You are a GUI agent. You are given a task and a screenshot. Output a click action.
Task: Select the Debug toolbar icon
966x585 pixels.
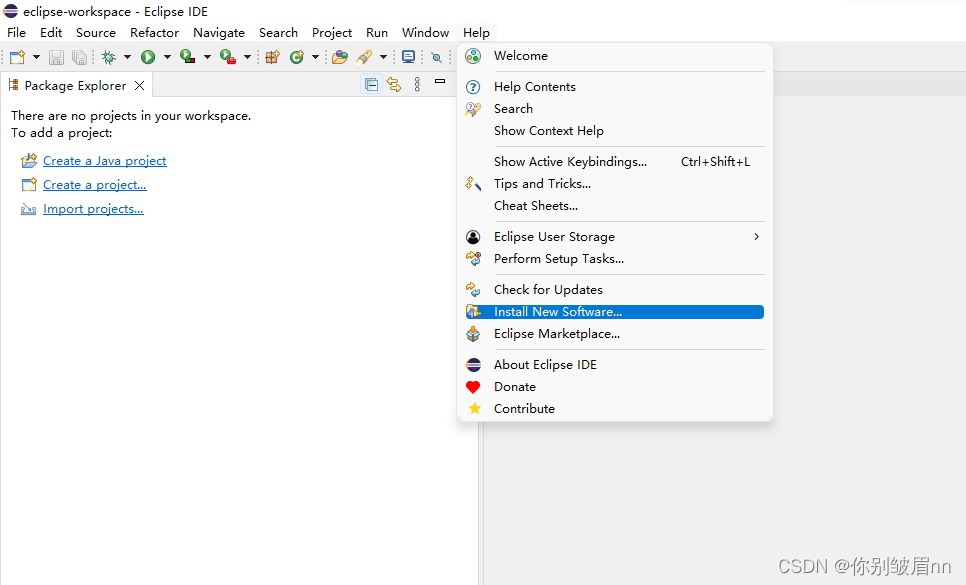point(109,57)
